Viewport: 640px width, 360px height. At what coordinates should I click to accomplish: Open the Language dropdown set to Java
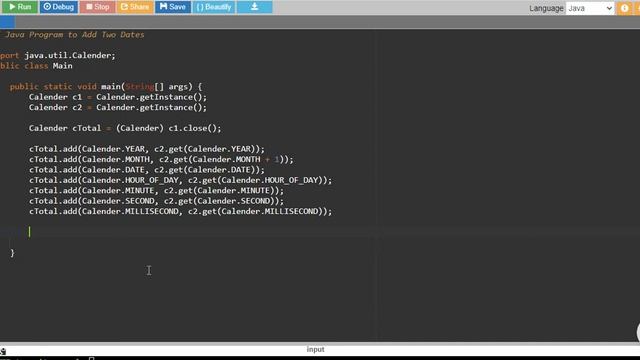(590, 8)
